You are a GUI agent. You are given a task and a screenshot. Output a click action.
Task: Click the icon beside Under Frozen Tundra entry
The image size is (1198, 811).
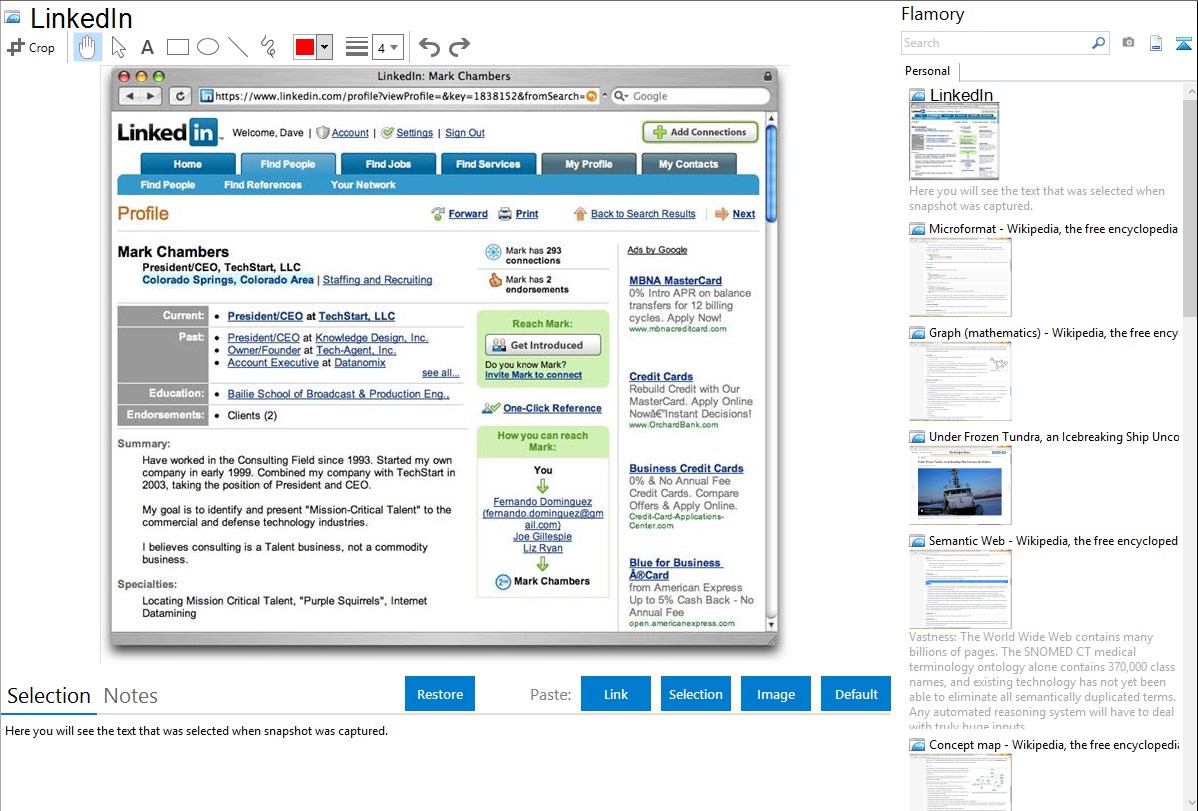(x=917, y=436)
